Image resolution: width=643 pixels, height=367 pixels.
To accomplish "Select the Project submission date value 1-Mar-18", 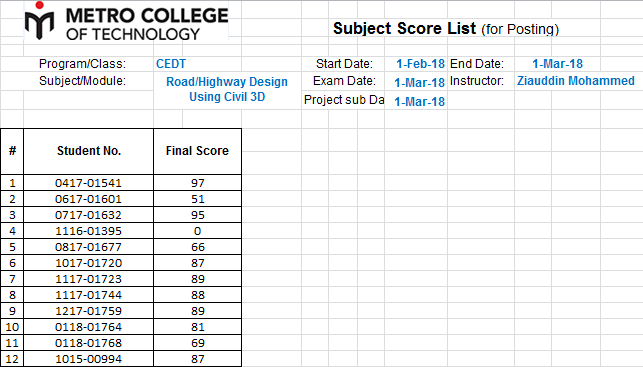I will point(420,102).
